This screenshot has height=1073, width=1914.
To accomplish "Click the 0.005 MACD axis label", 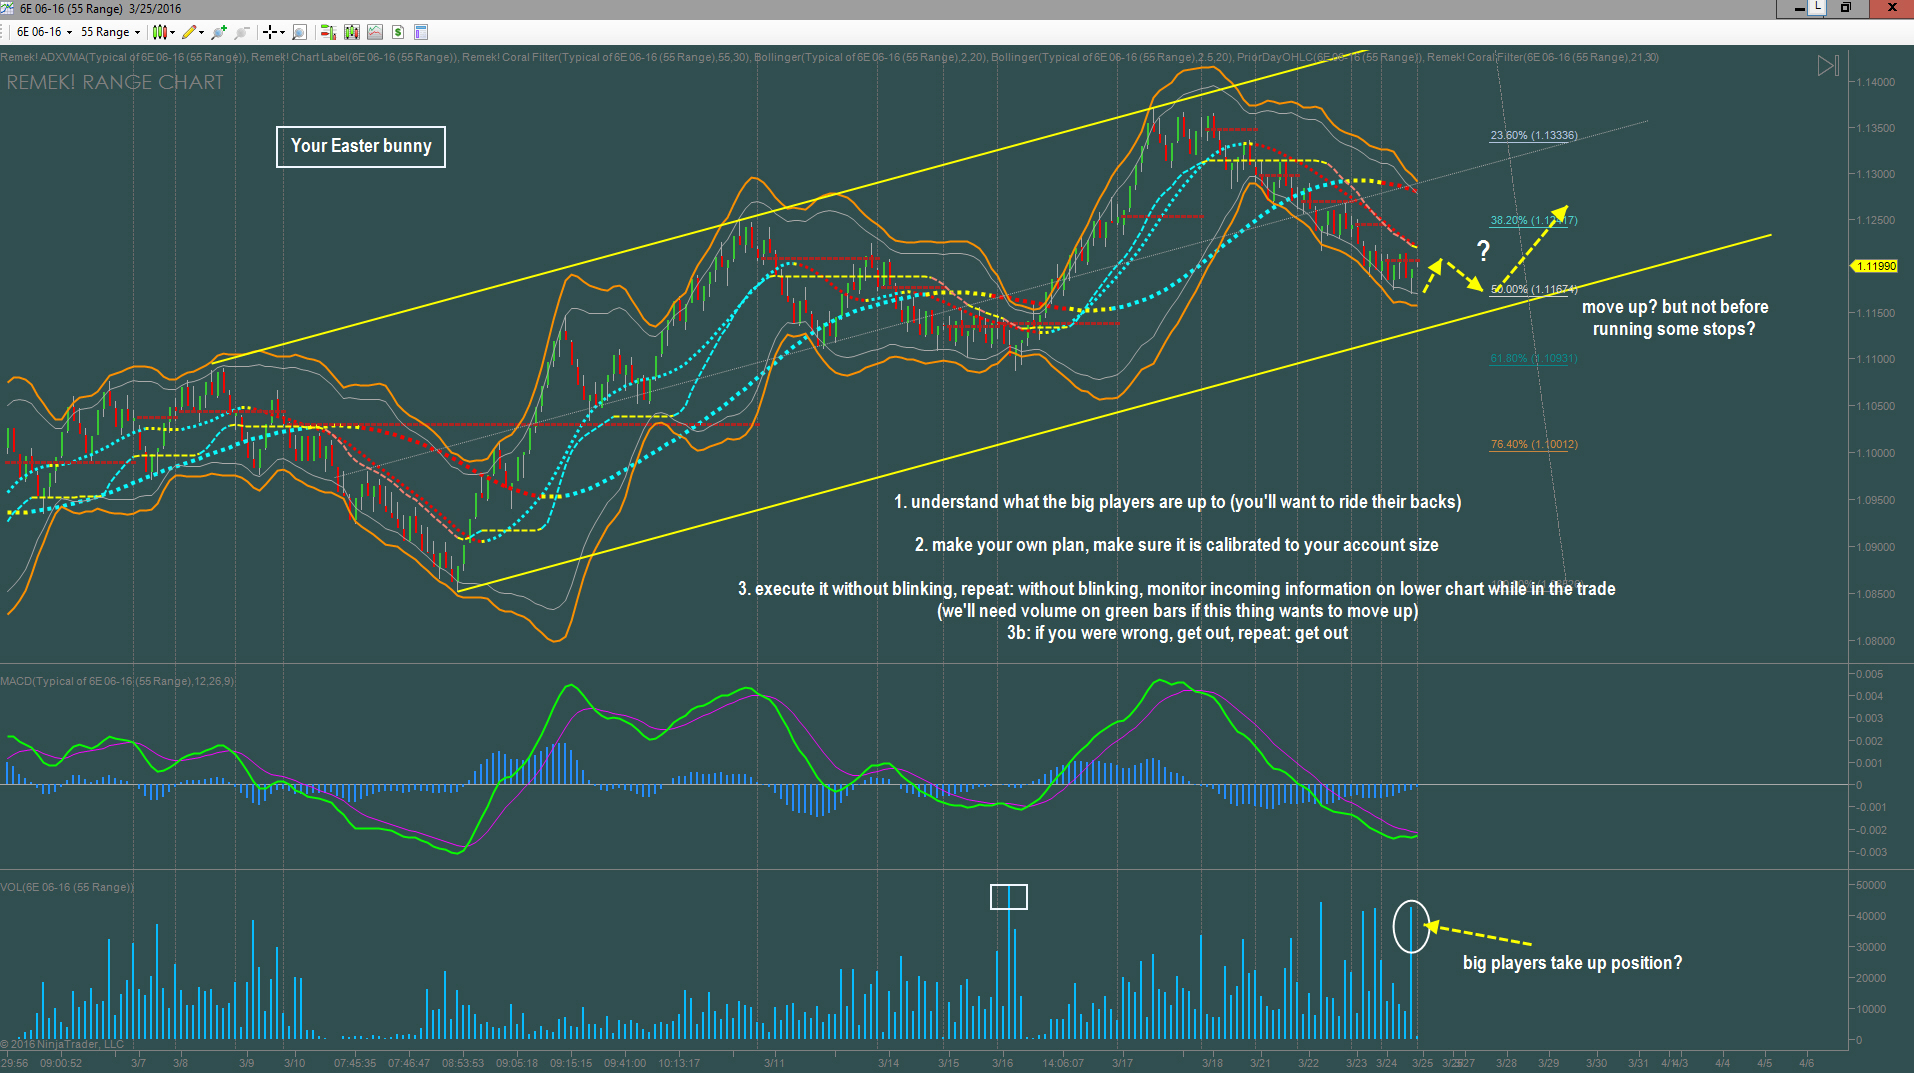I will [x=1871, y=674].
